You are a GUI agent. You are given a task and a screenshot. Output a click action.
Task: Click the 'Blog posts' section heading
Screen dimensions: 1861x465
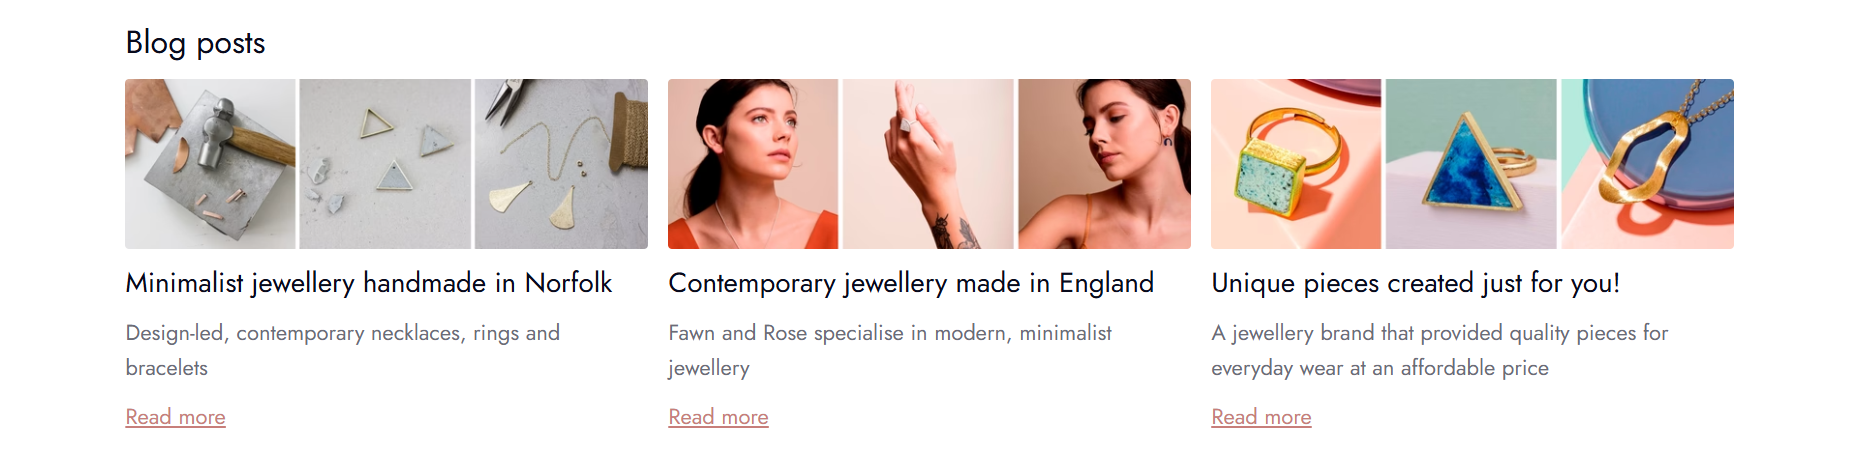click(x=196, y=43)
